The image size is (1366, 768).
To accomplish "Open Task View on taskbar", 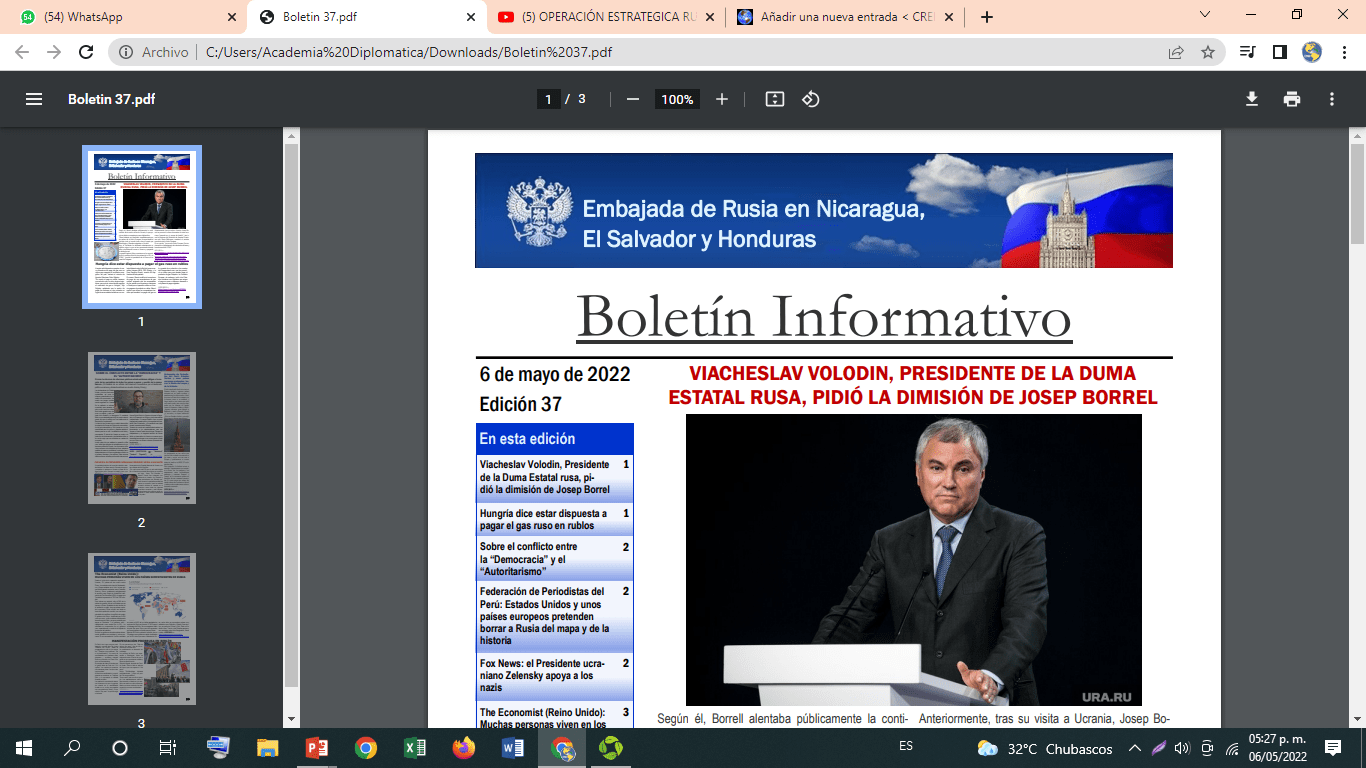I will pyautogui.click(x=168, y=747).
